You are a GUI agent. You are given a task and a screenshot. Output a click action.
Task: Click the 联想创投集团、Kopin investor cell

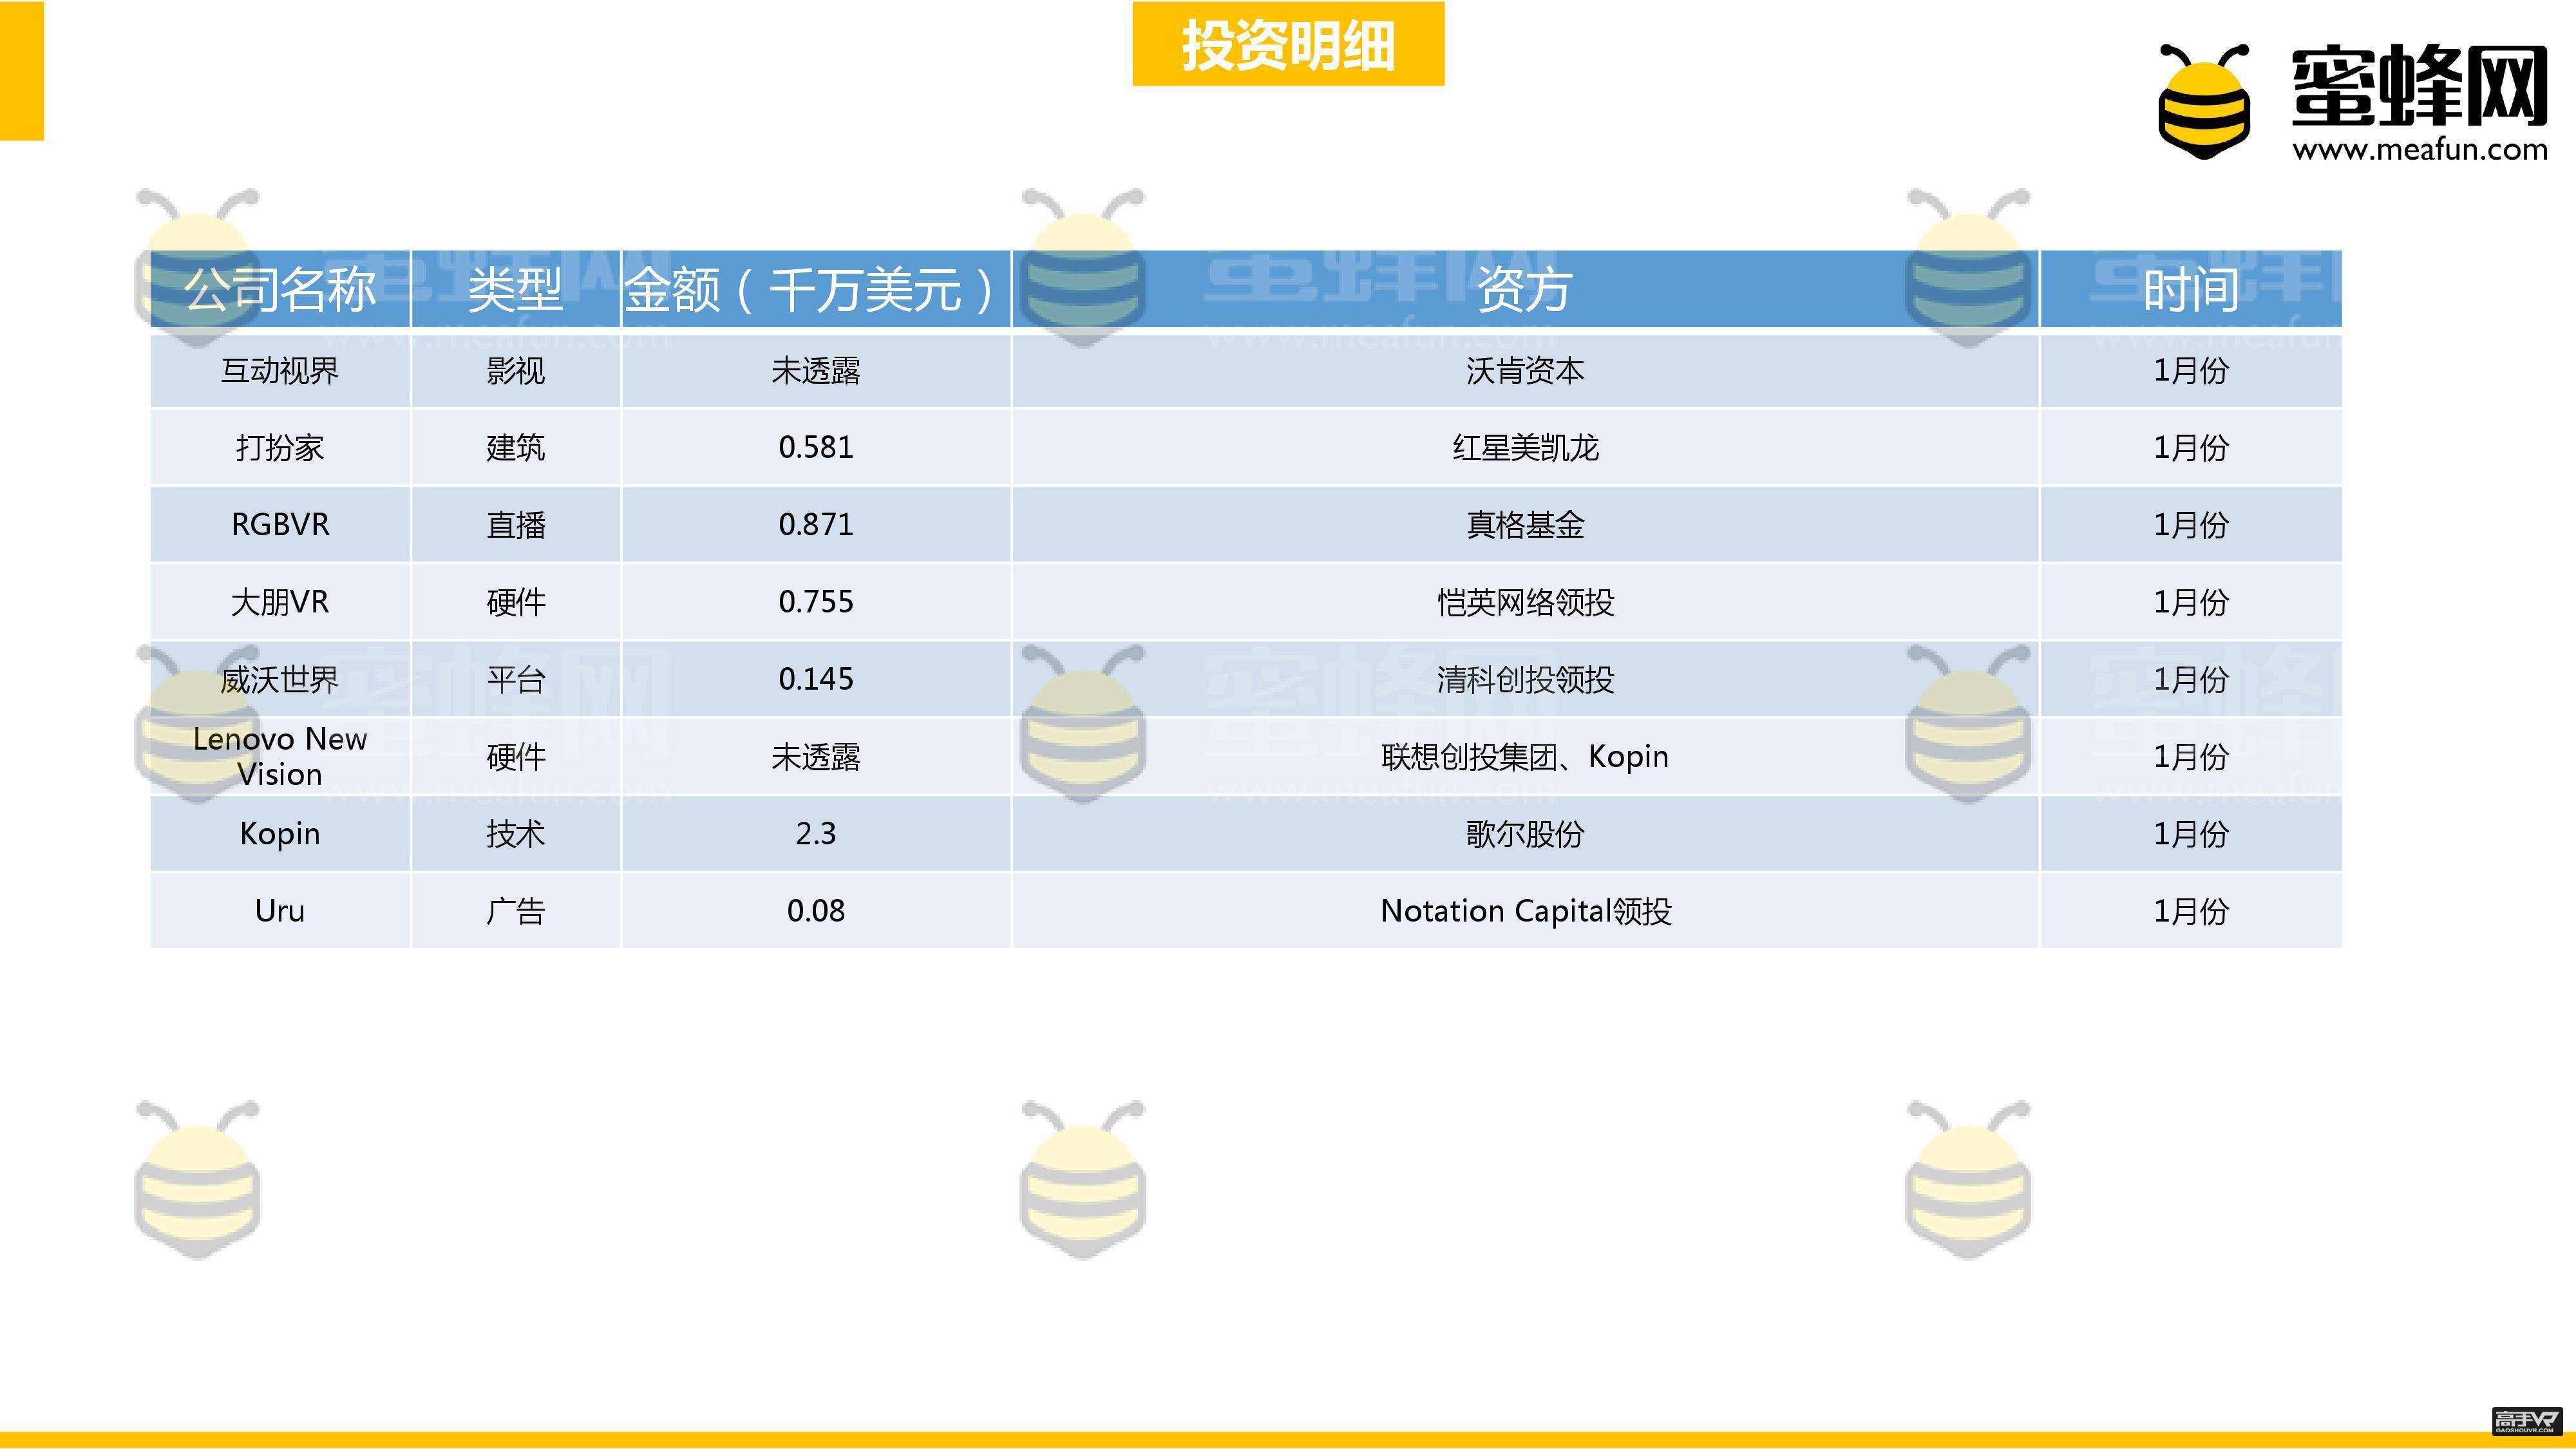(1525, 756)
